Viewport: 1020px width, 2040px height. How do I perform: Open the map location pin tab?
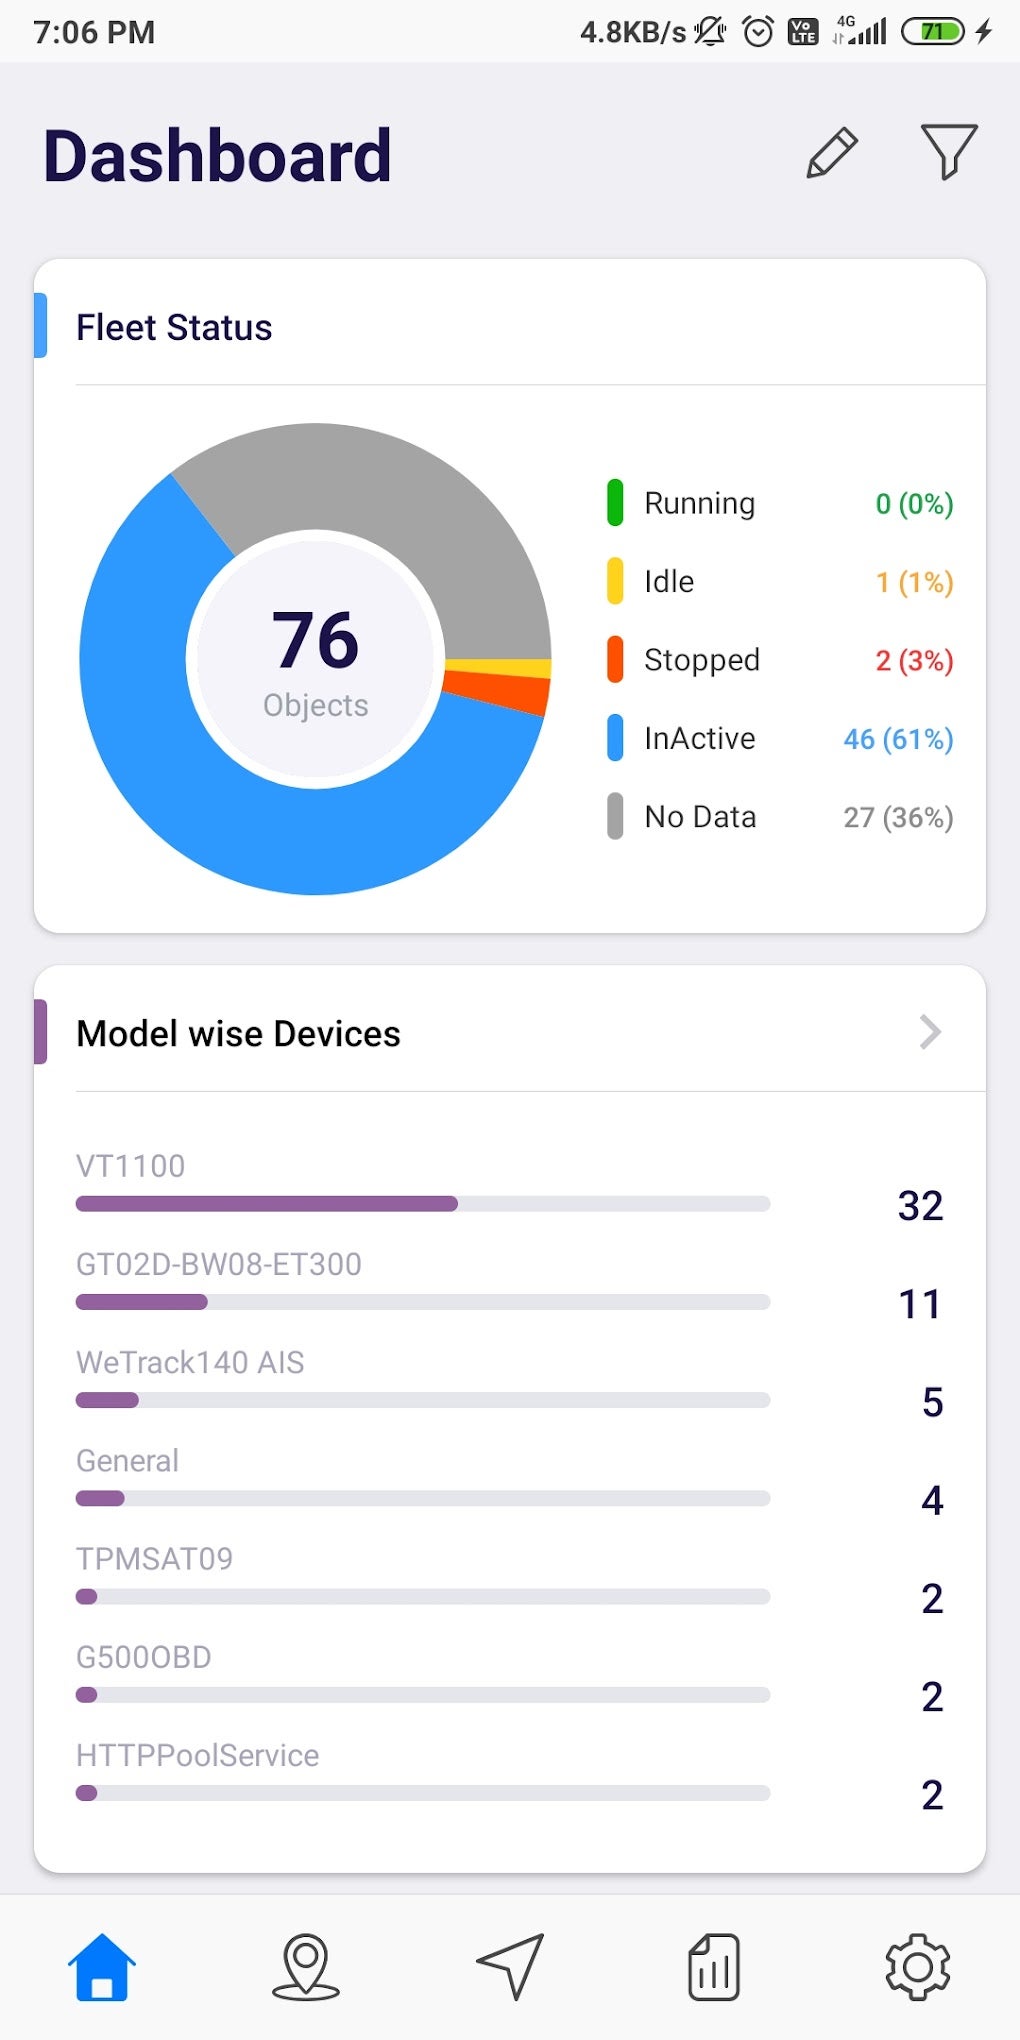(x=306, y=1967)
